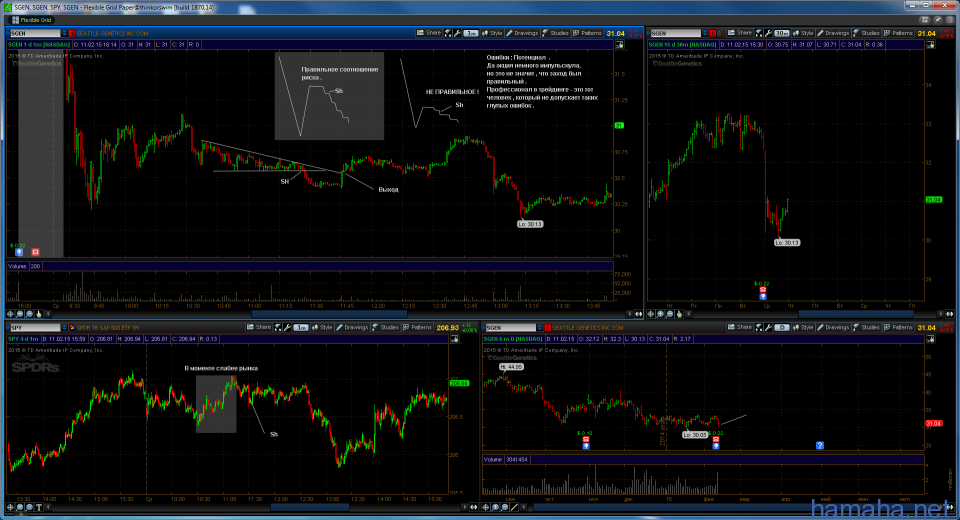The image size is (960, 520).
Task: Click zoom out icon below SPY chart
Action: (29, 507)
